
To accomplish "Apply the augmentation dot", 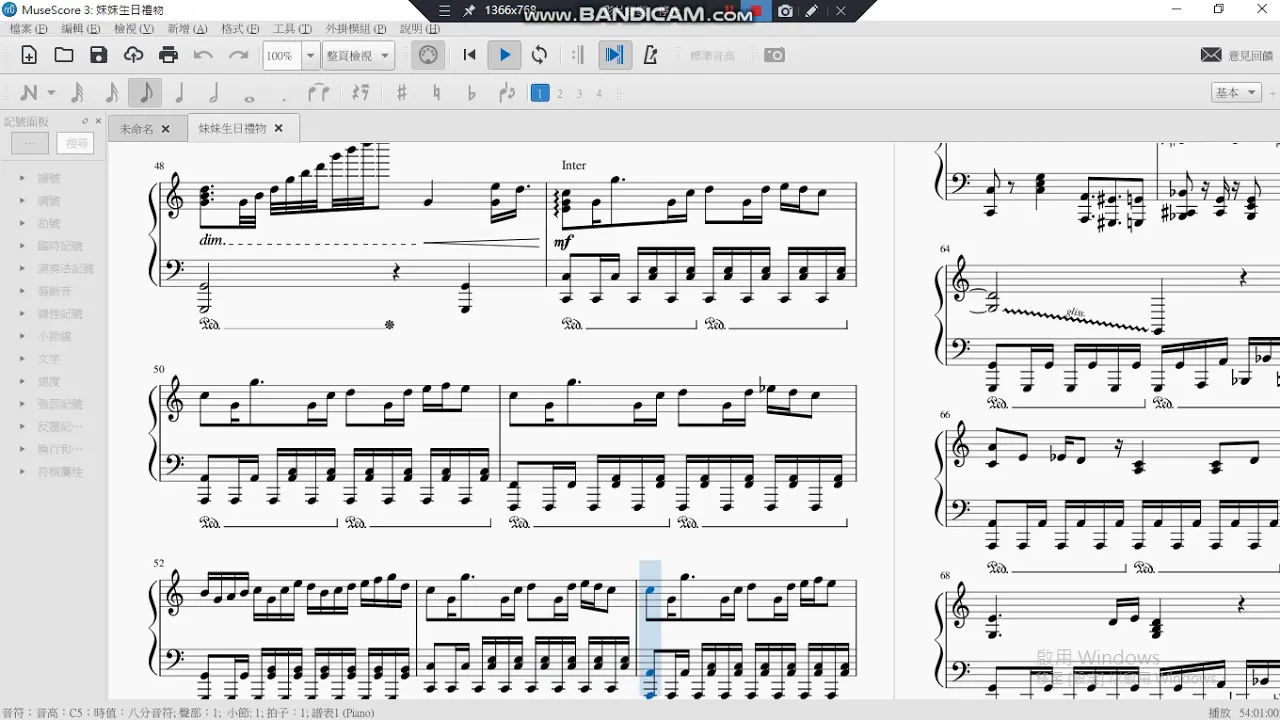I will point(284,97).
